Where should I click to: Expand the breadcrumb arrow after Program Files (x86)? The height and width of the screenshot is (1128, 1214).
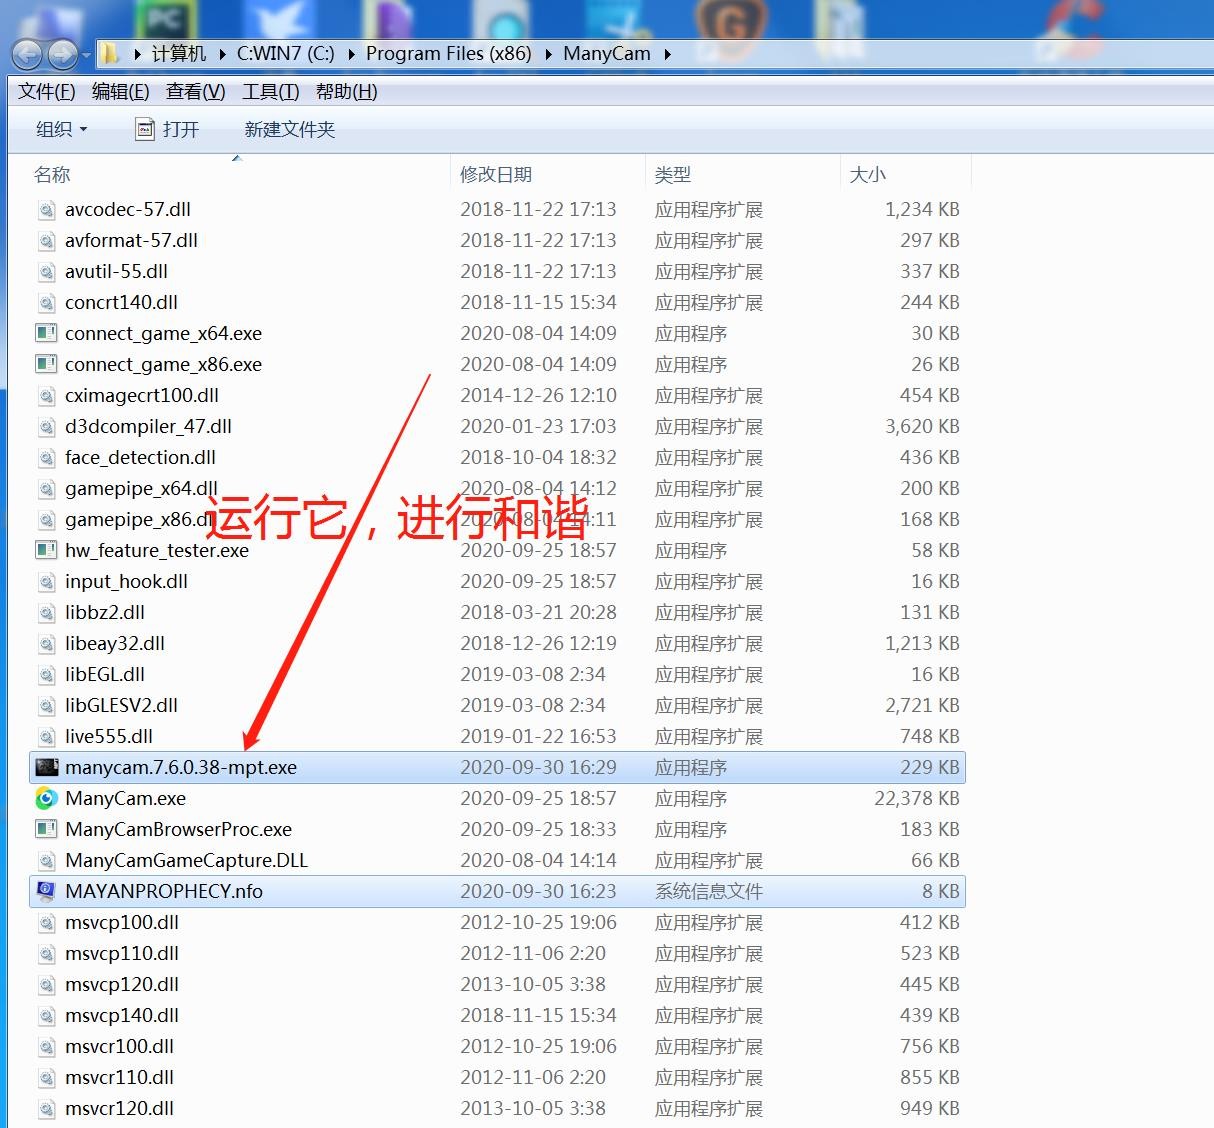click(548, 54)
